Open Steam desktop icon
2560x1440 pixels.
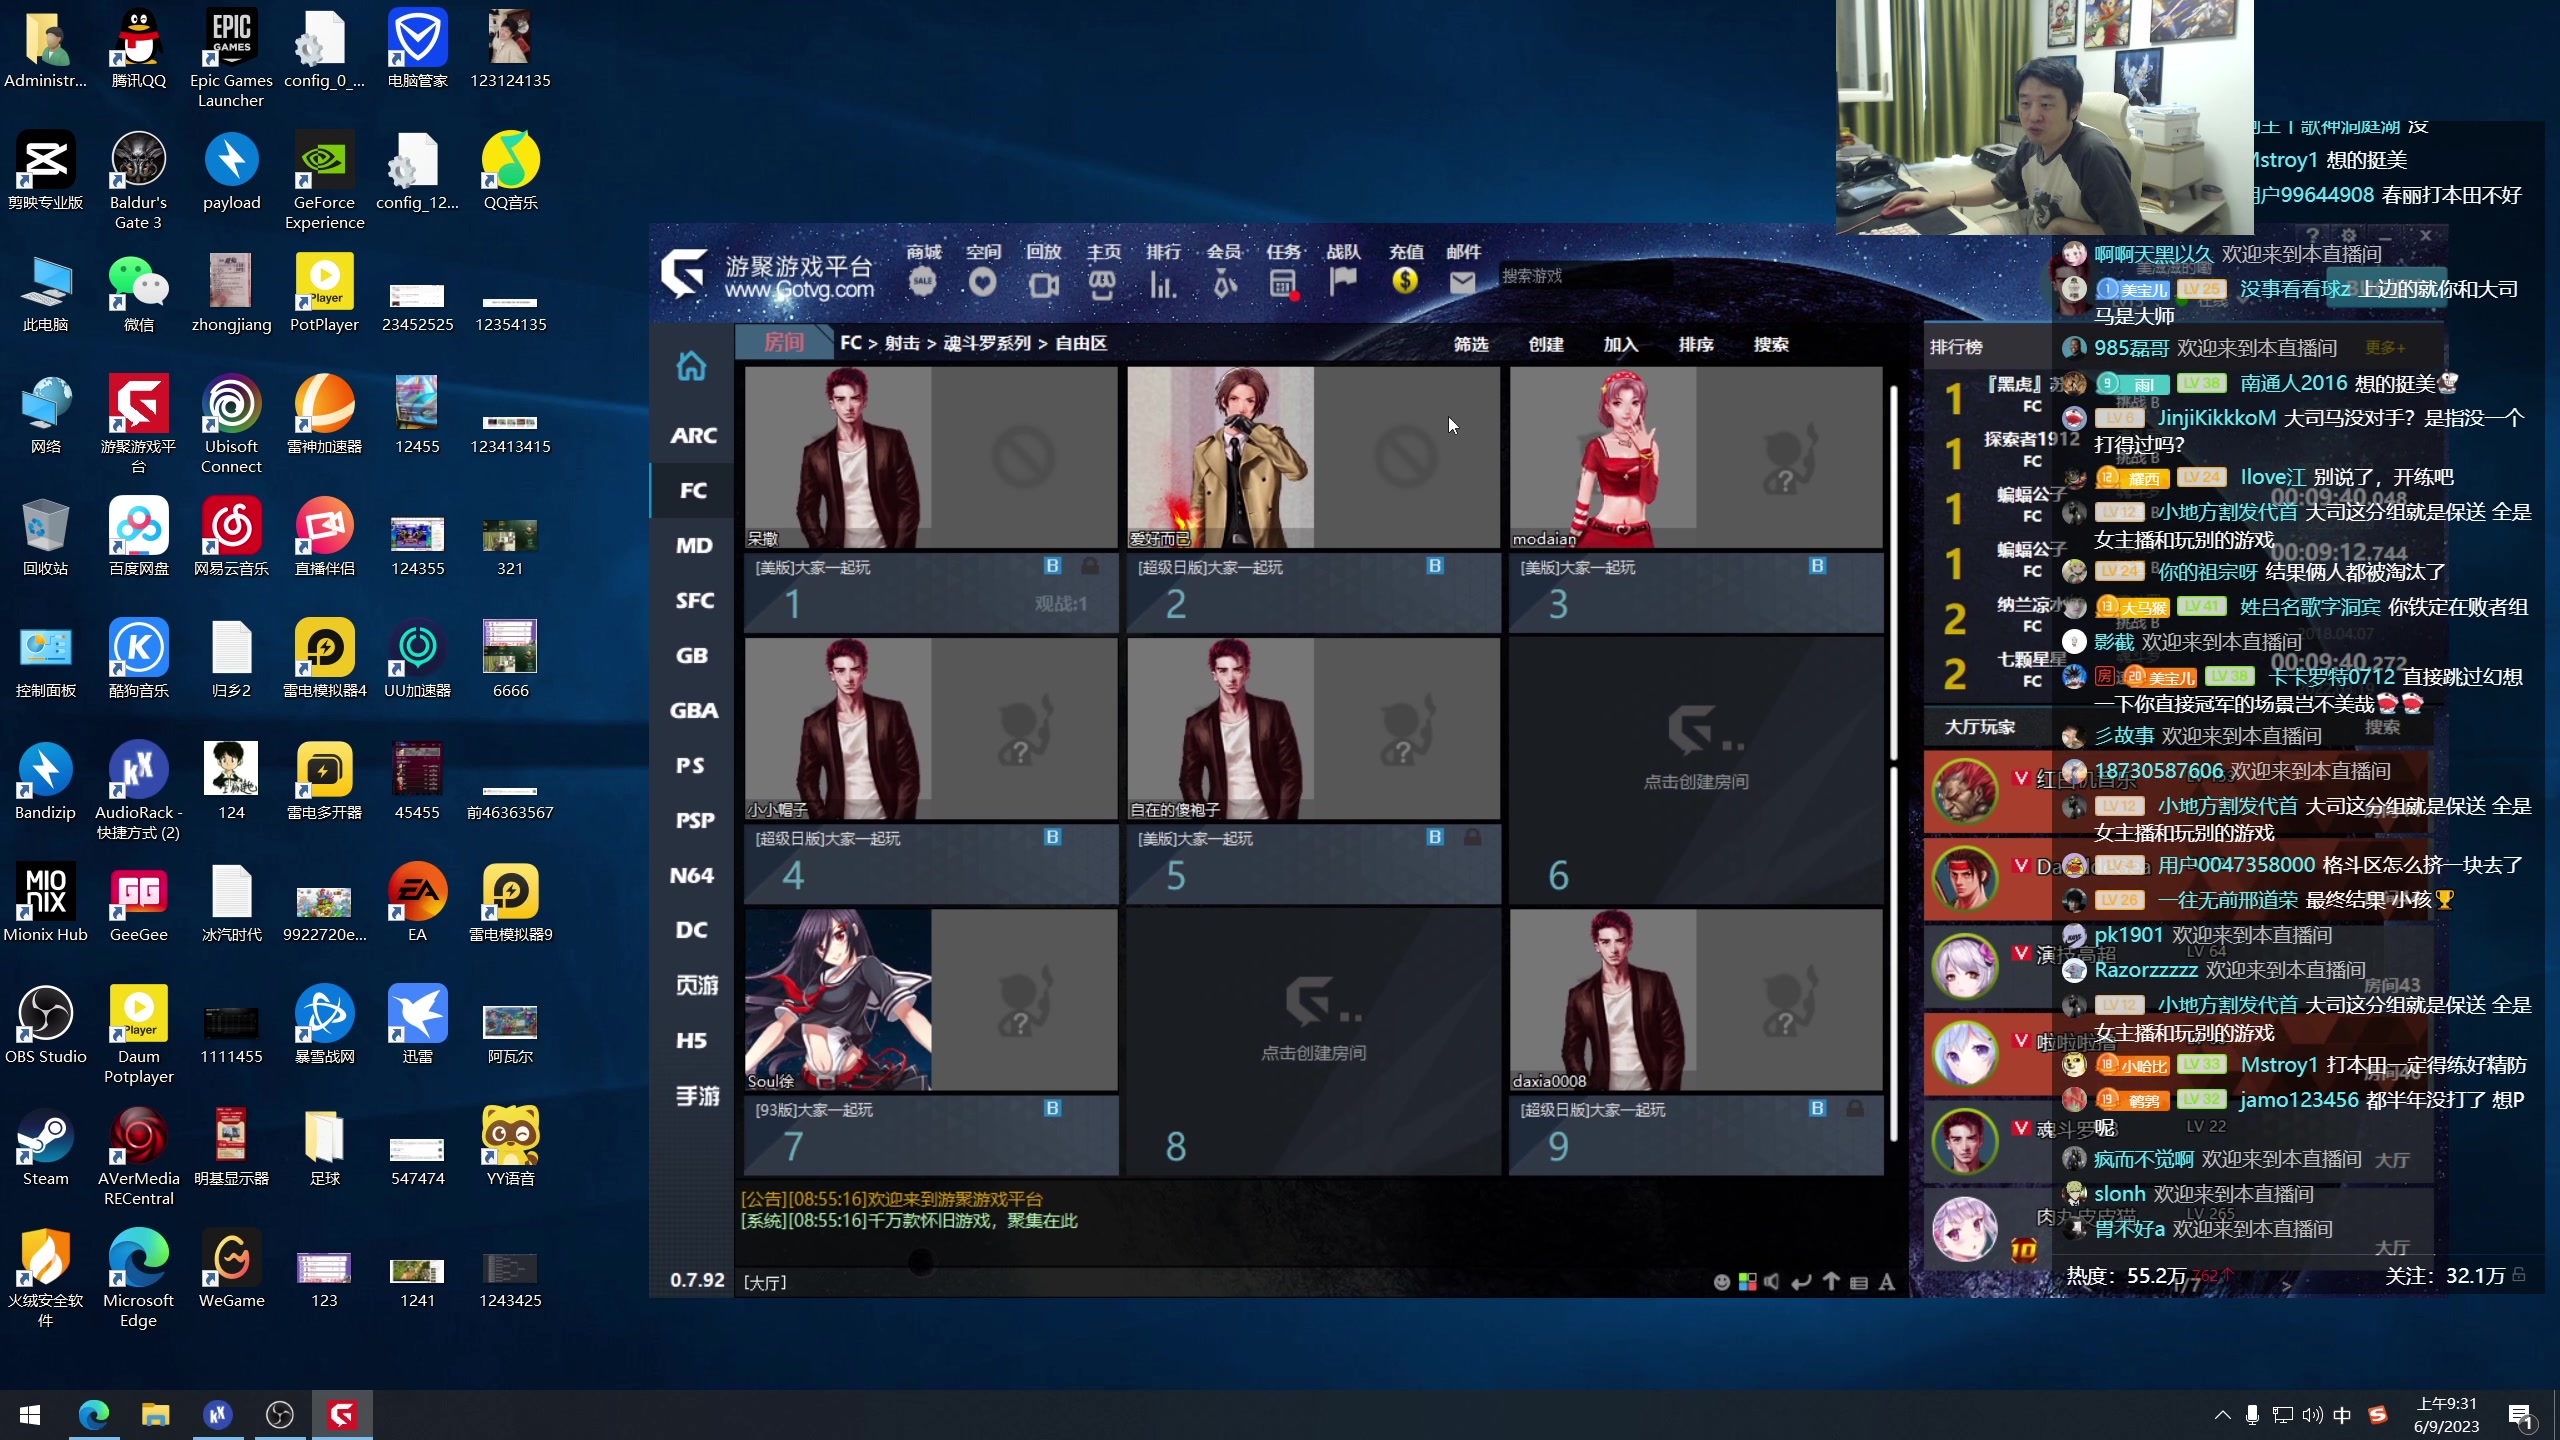[46, 1147]
